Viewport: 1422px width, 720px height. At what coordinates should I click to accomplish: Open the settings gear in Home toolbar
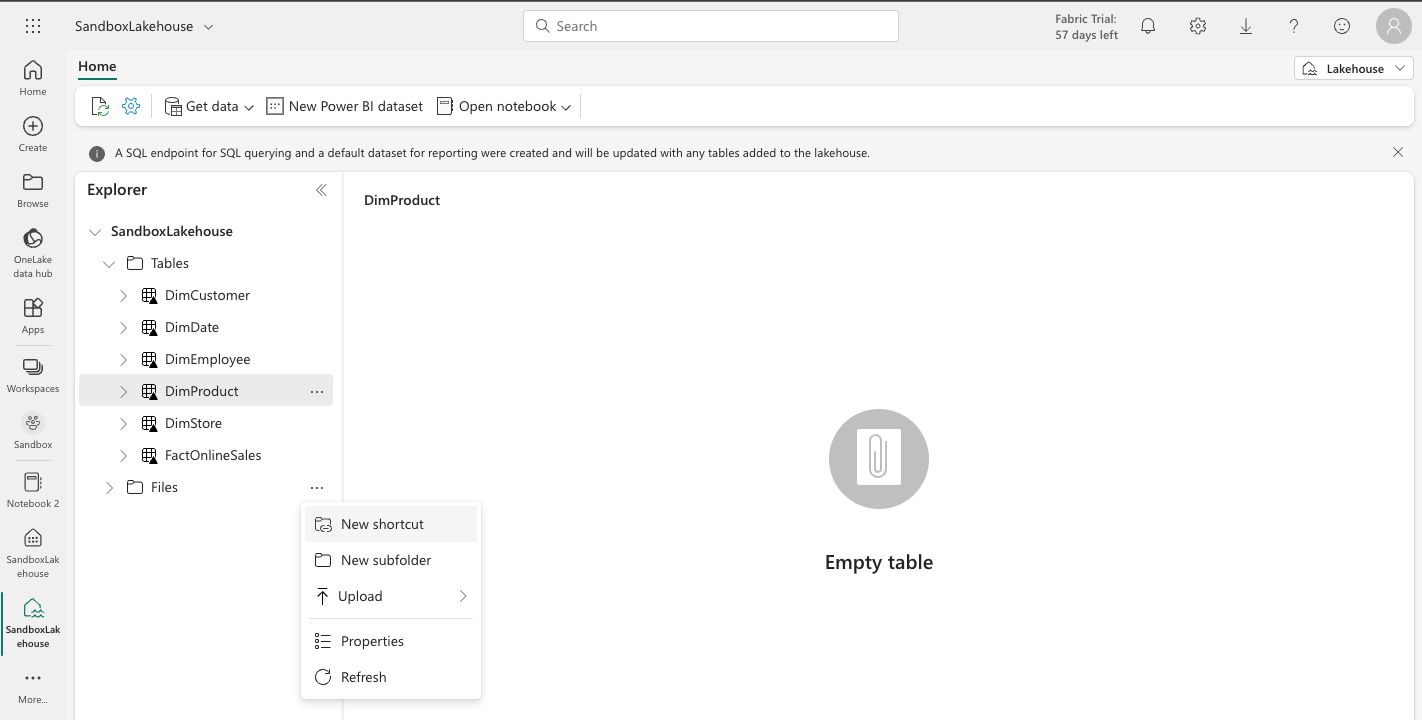(x=131, y=106)
